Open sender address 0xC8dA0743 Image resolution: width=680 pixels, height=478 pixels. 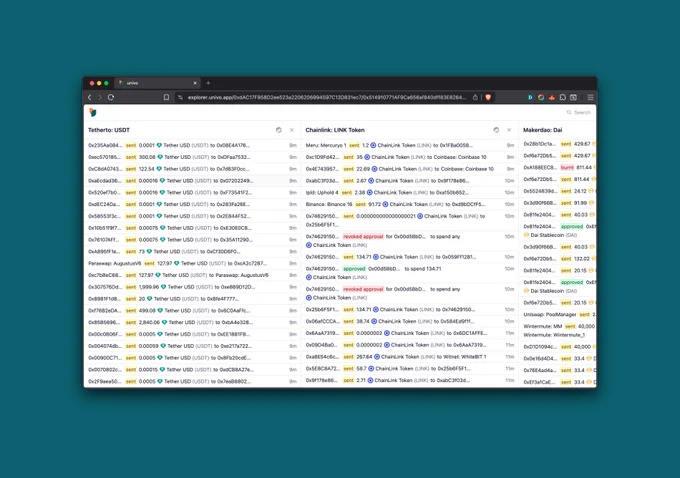tap(105, 169)
